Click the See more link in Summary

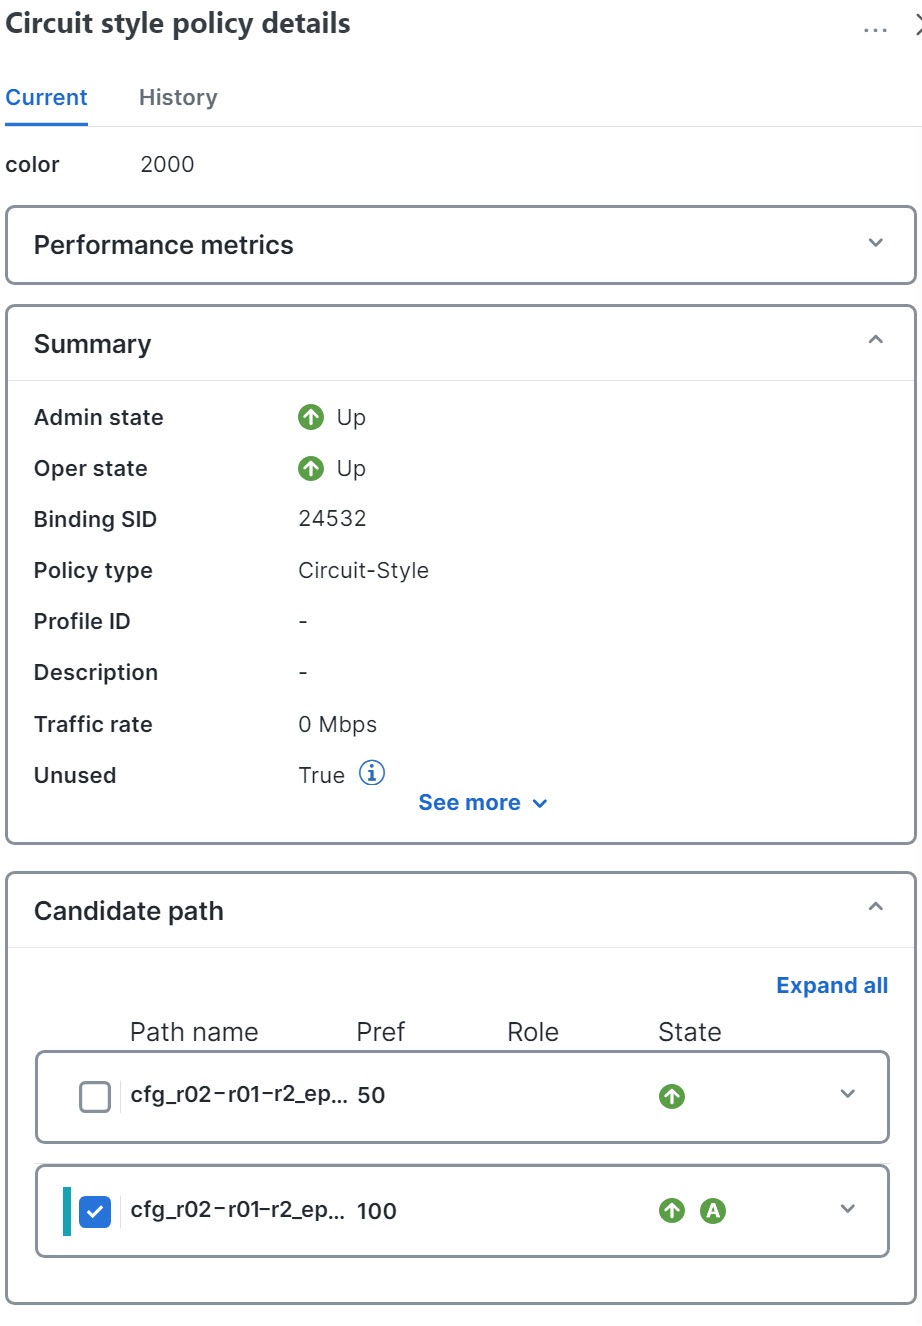click(470, 802)
